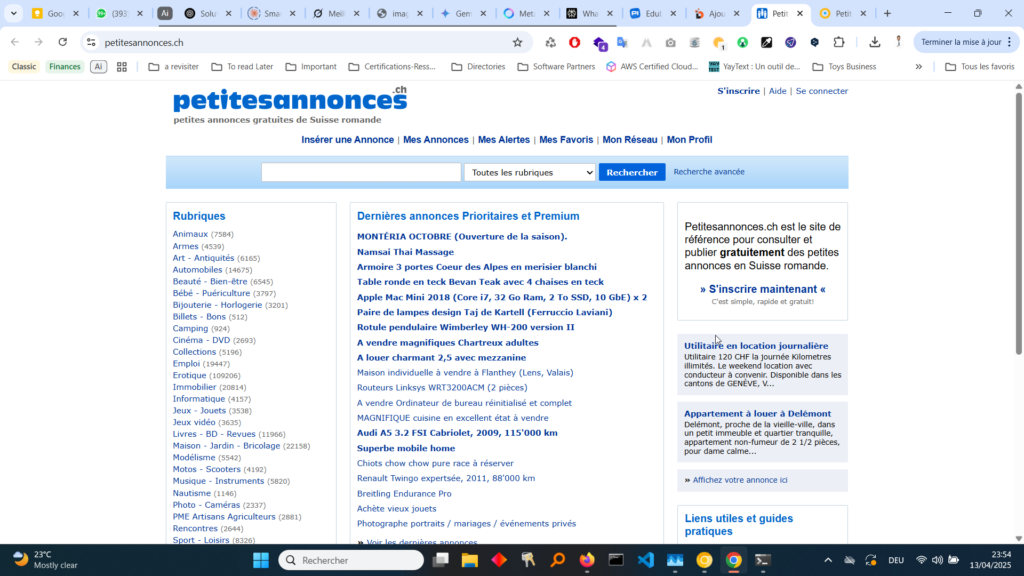Viewport: 1024px width, 576px height.
Task: Click the Rechercher search button
Action: pos(632,172)
